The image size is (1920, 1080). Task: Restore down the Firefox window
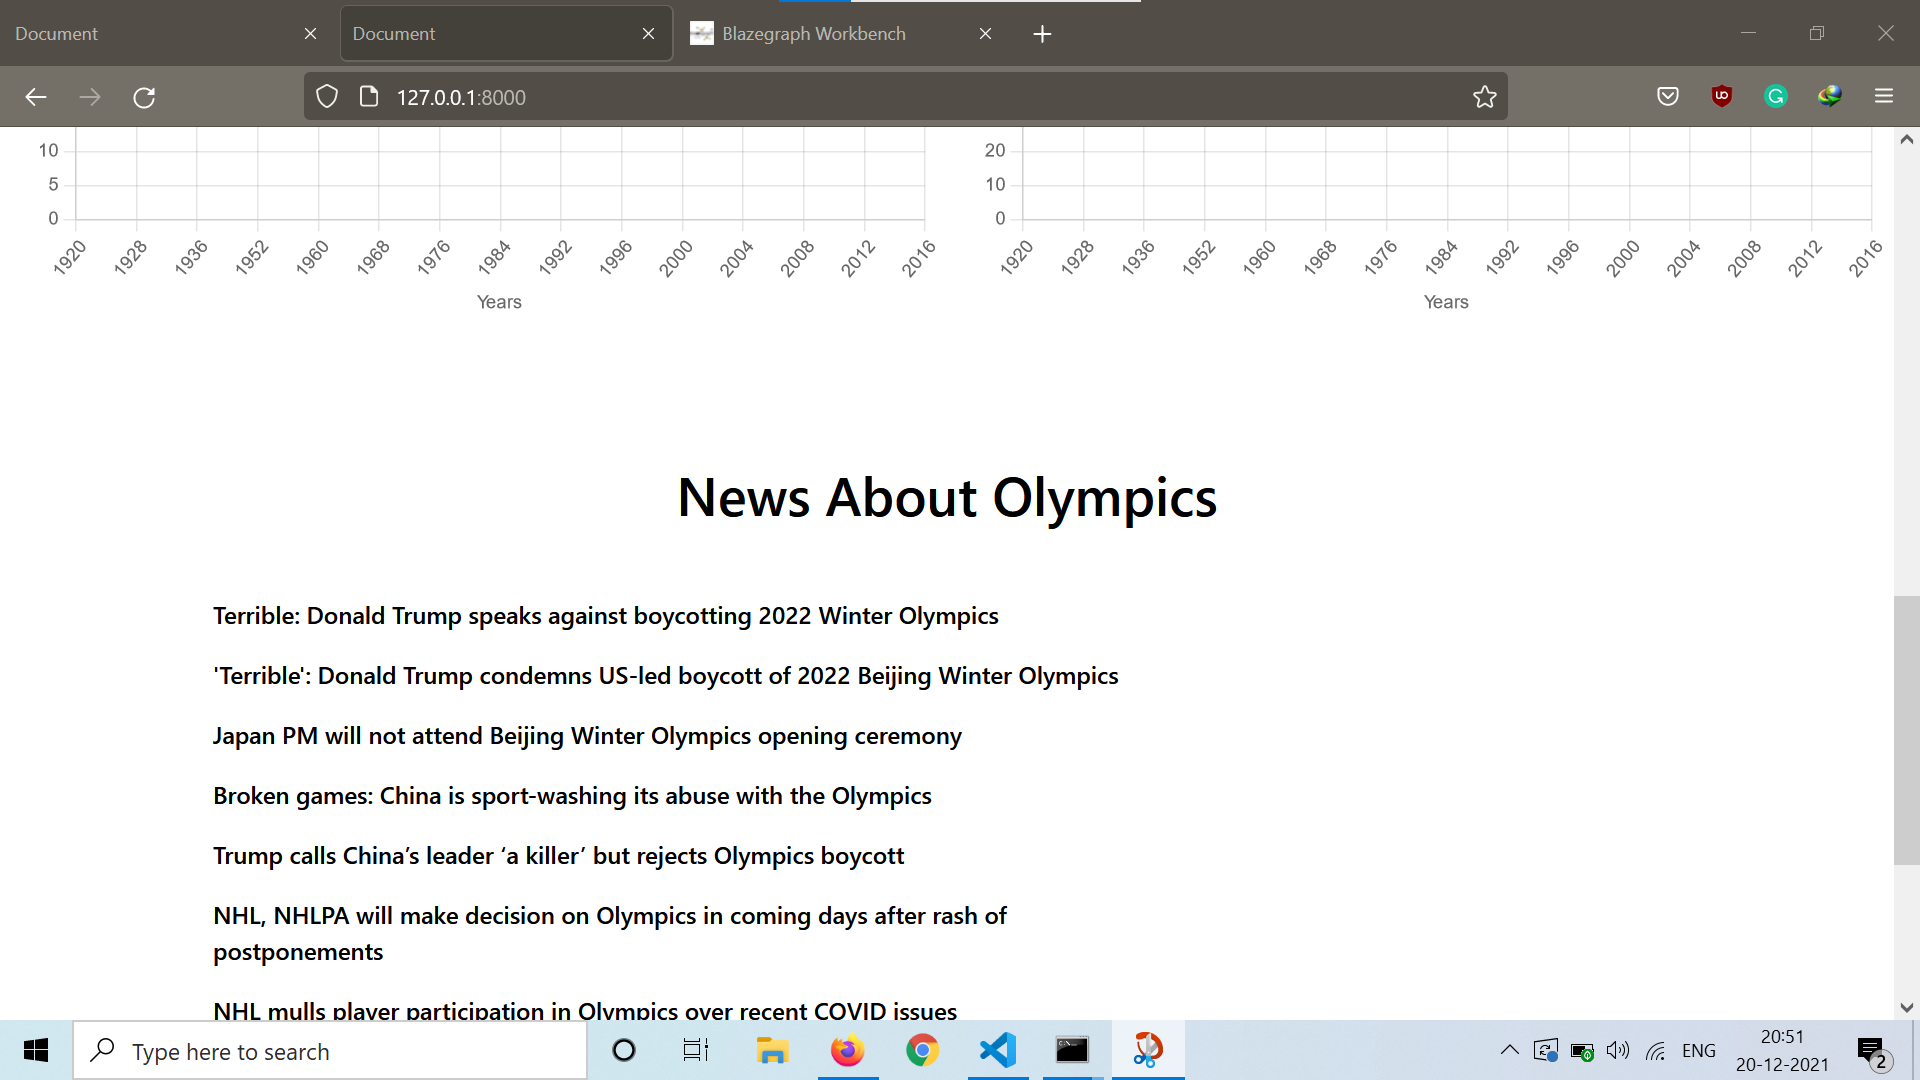coord(1817,33)
